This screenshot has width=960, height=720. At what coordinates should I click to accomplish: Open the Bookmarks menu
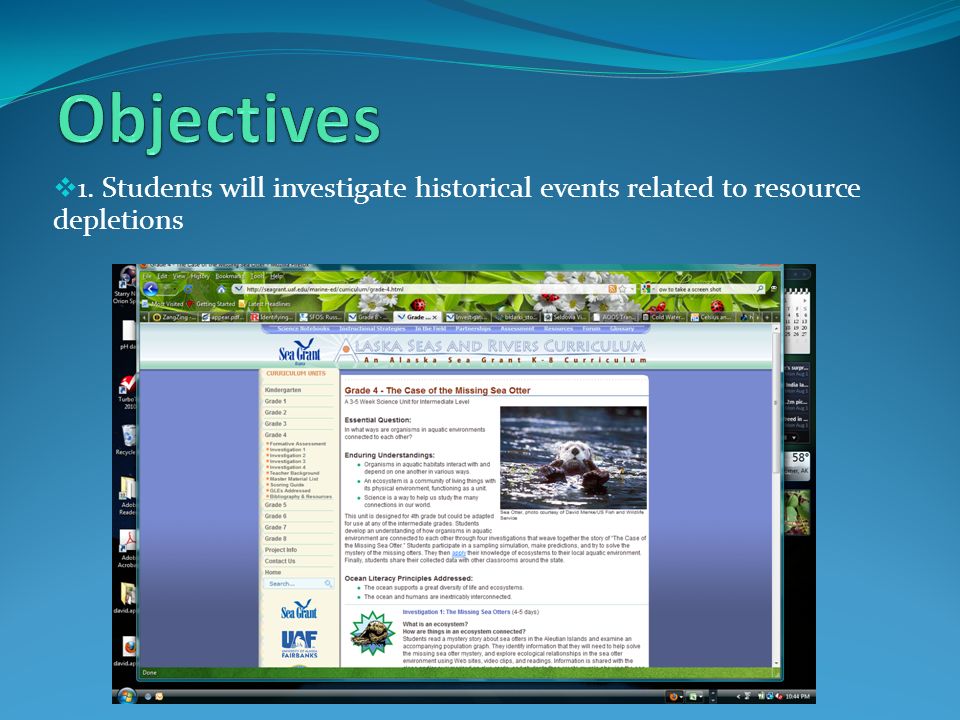point(230,276)
